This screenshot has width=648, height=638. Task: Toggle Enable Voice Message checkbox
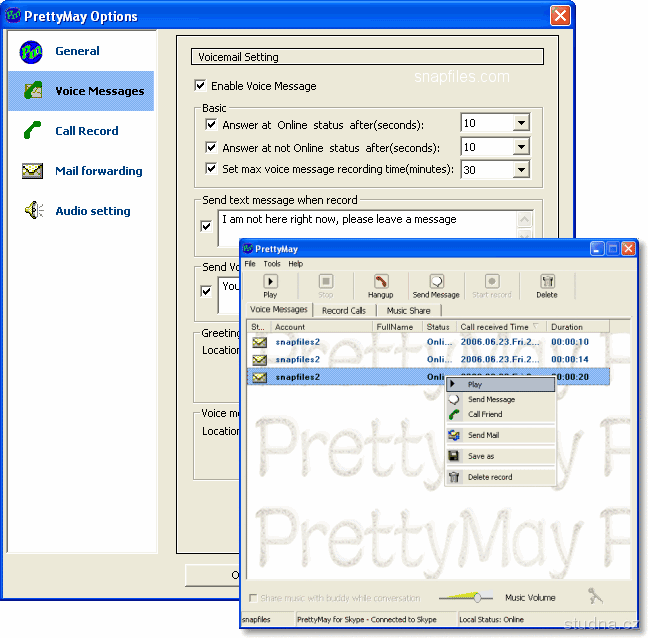(200, 86)
